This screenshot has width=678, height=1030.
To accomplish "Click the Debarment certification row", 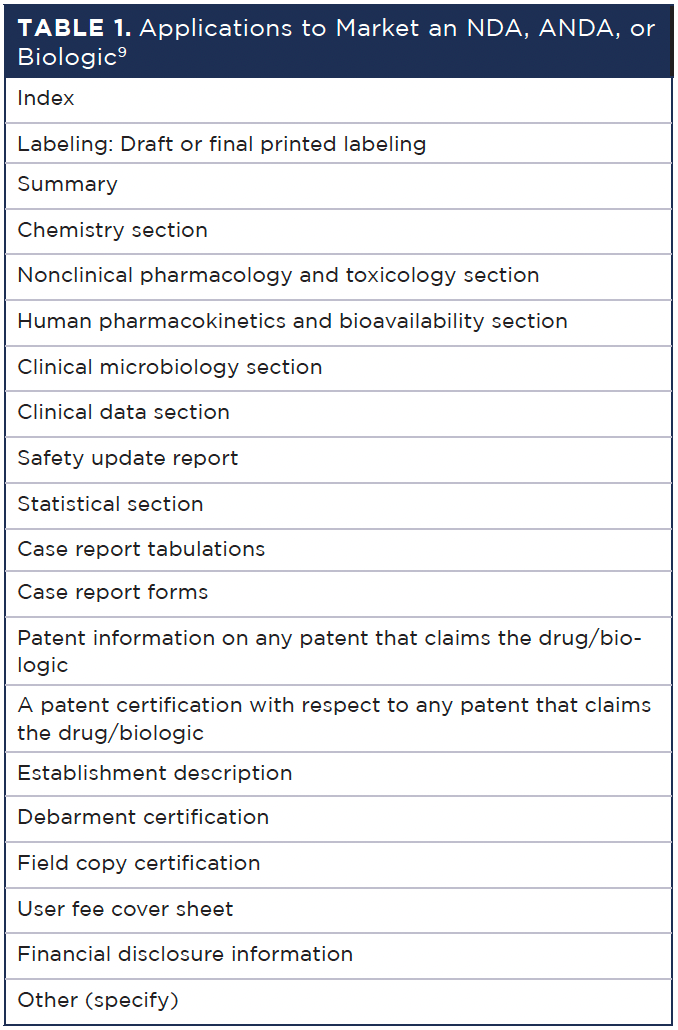I will (338, 819).
